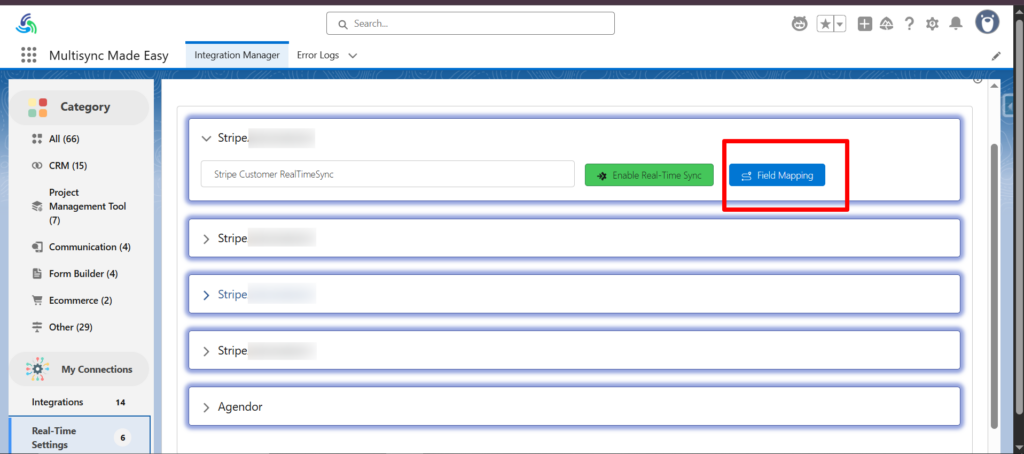
Task: Click the Agendor label text
Action: pos(240,407)
